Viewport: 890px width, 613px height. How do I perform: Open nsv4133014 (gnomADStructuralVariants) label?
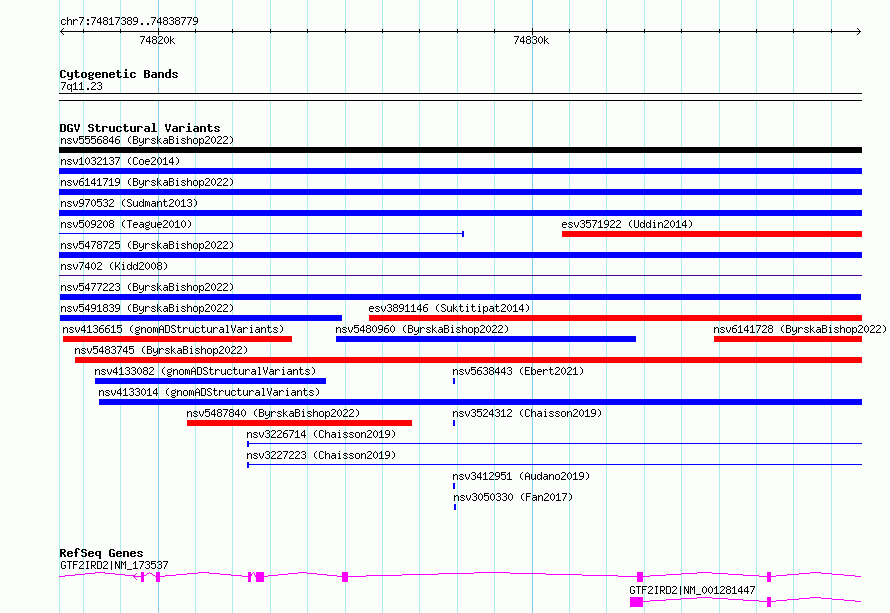click(209, 392)
